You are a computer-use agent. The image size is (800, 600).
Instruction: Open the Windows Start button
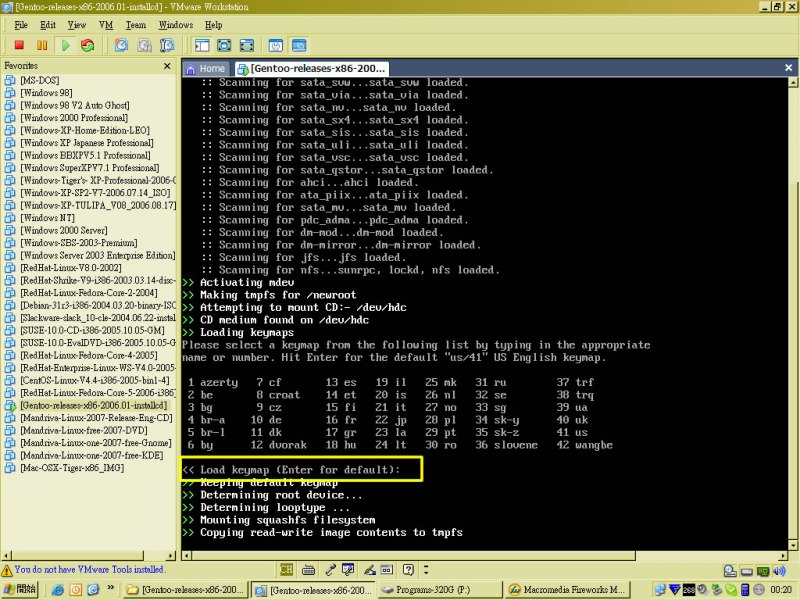[20, 589]
